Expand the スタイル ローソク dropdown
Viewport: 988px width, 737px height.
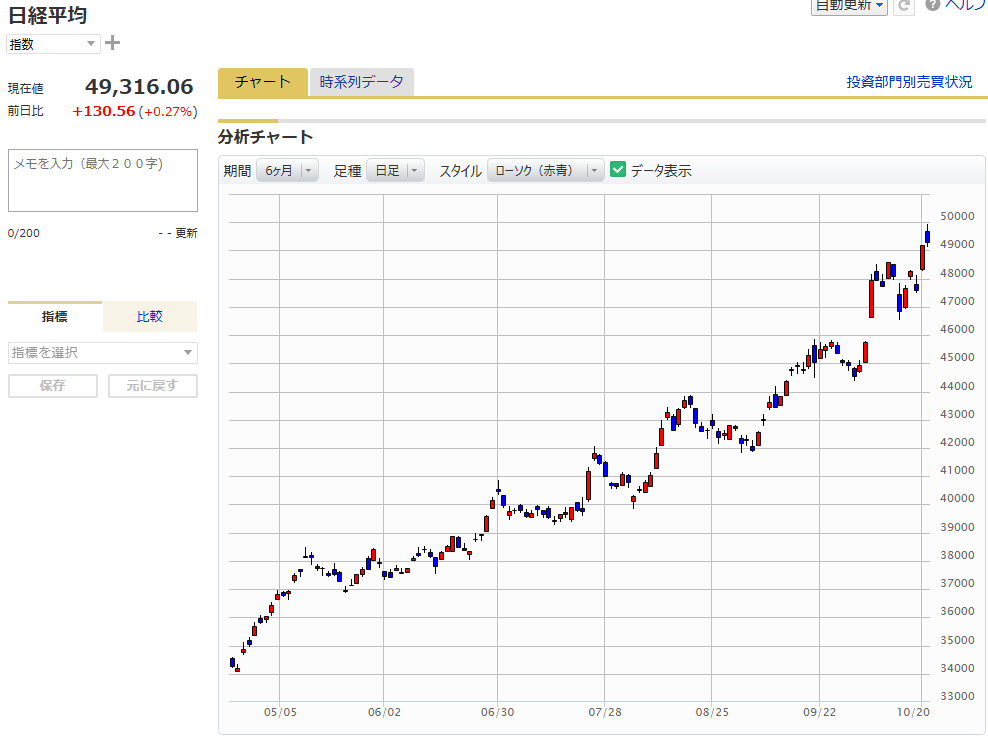[x=547, y=171]
